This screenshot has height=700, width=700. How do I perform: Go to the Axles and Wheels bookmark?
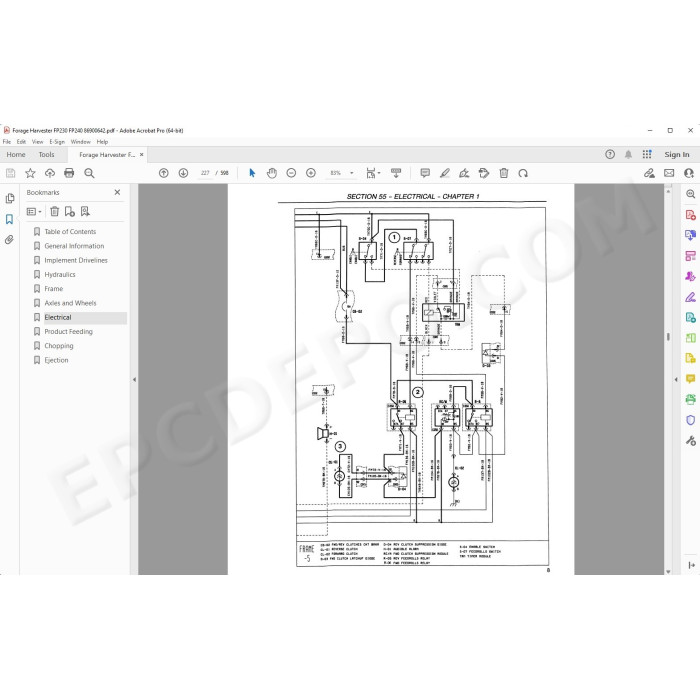[x=70, y=303]
